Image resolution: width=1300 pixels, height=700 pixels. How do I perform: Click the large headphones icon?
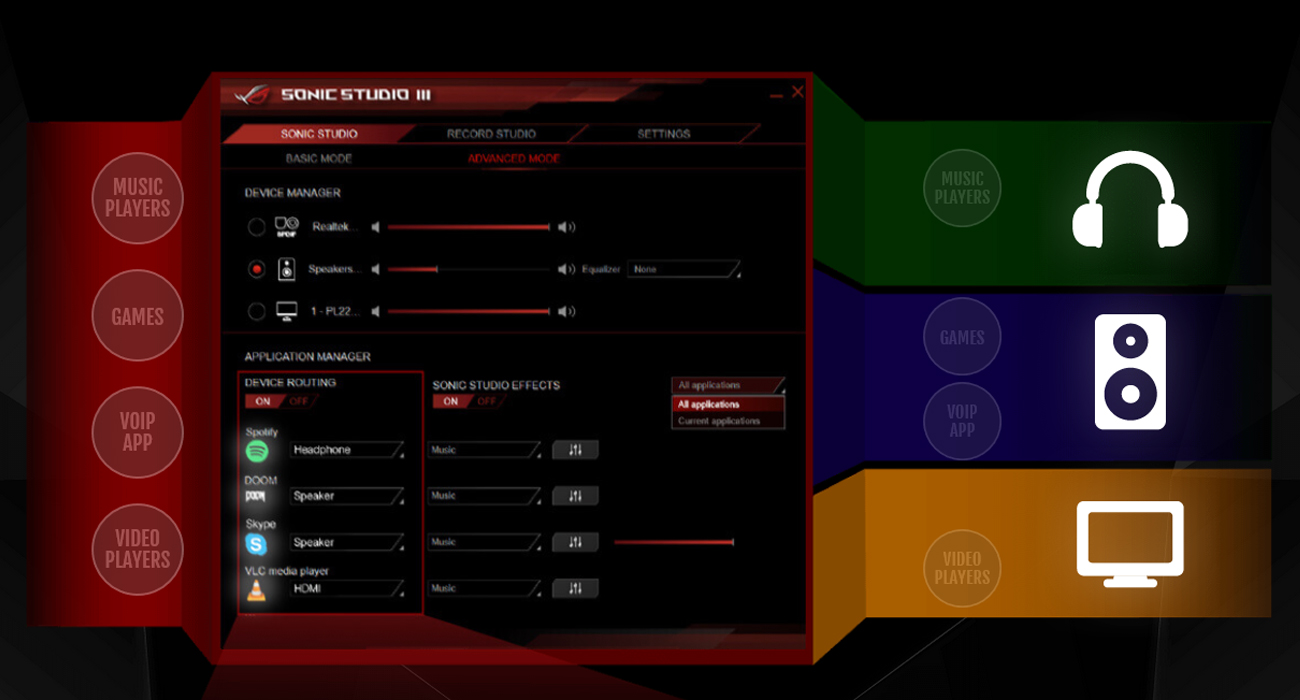pos(1130,199)
